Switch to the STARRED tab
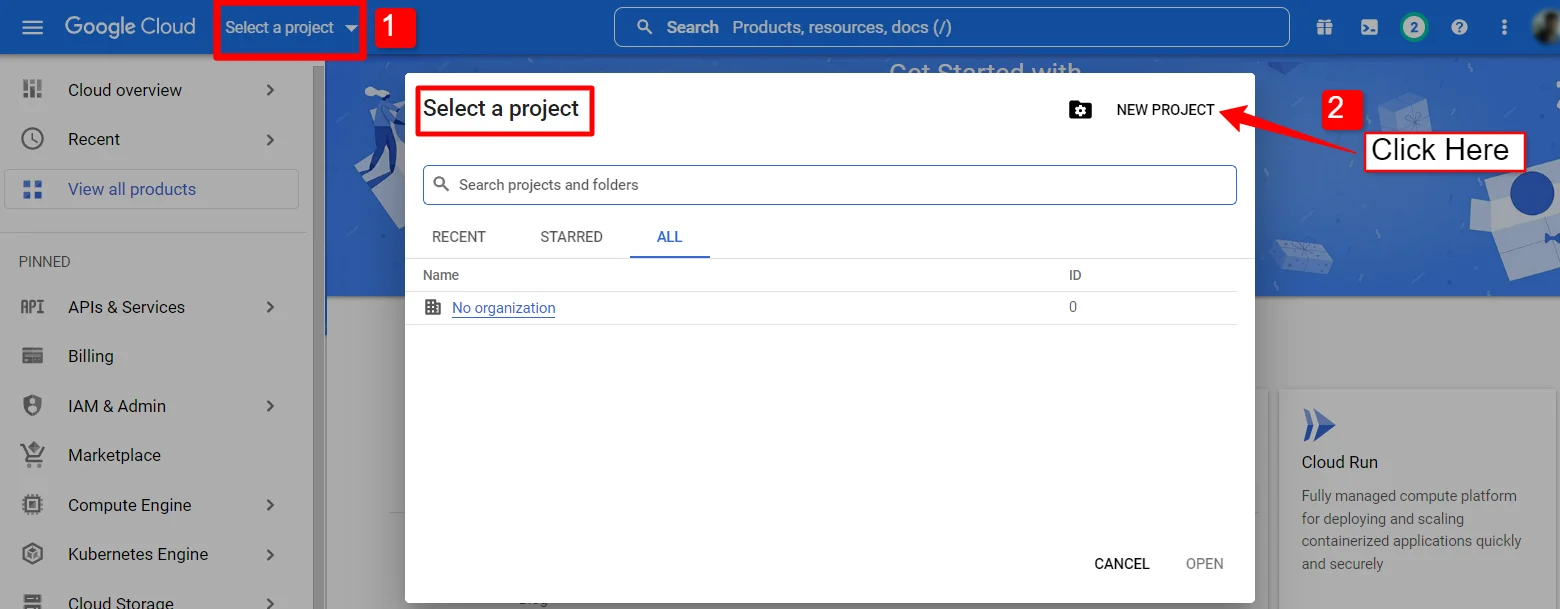 pos(571,236)
